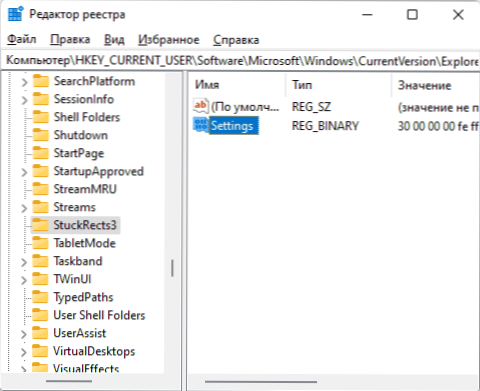Click the tree pane vertical scrollbar thumb
Viewport: 480px width, 391px height.
(x=172, y=268)
